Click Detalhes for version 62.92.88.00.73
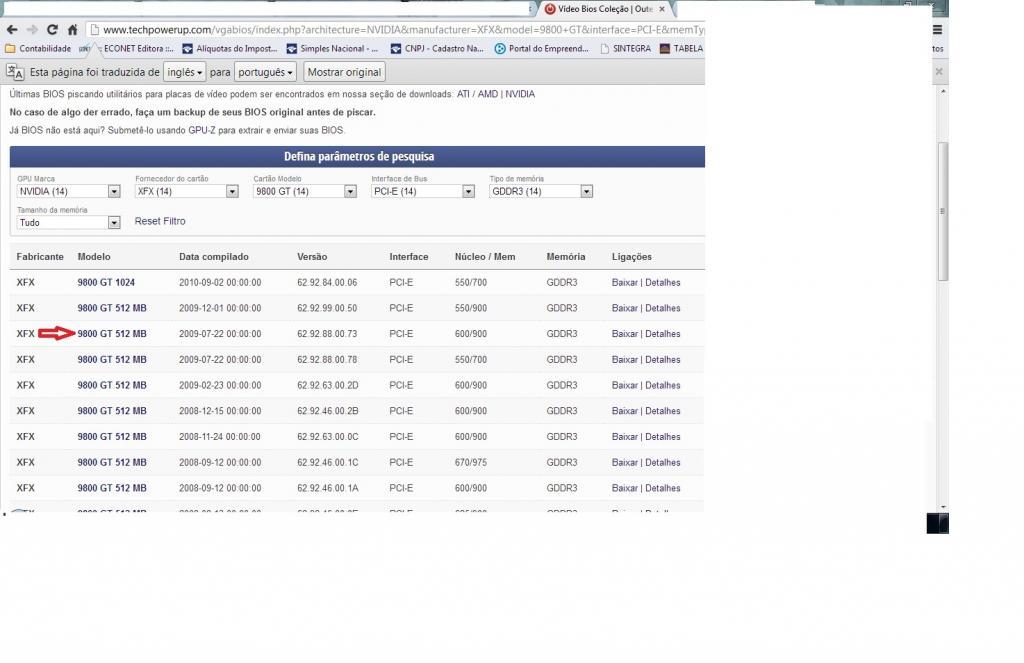This screenshot has height=663, width=1024. (x=663, y=334)
